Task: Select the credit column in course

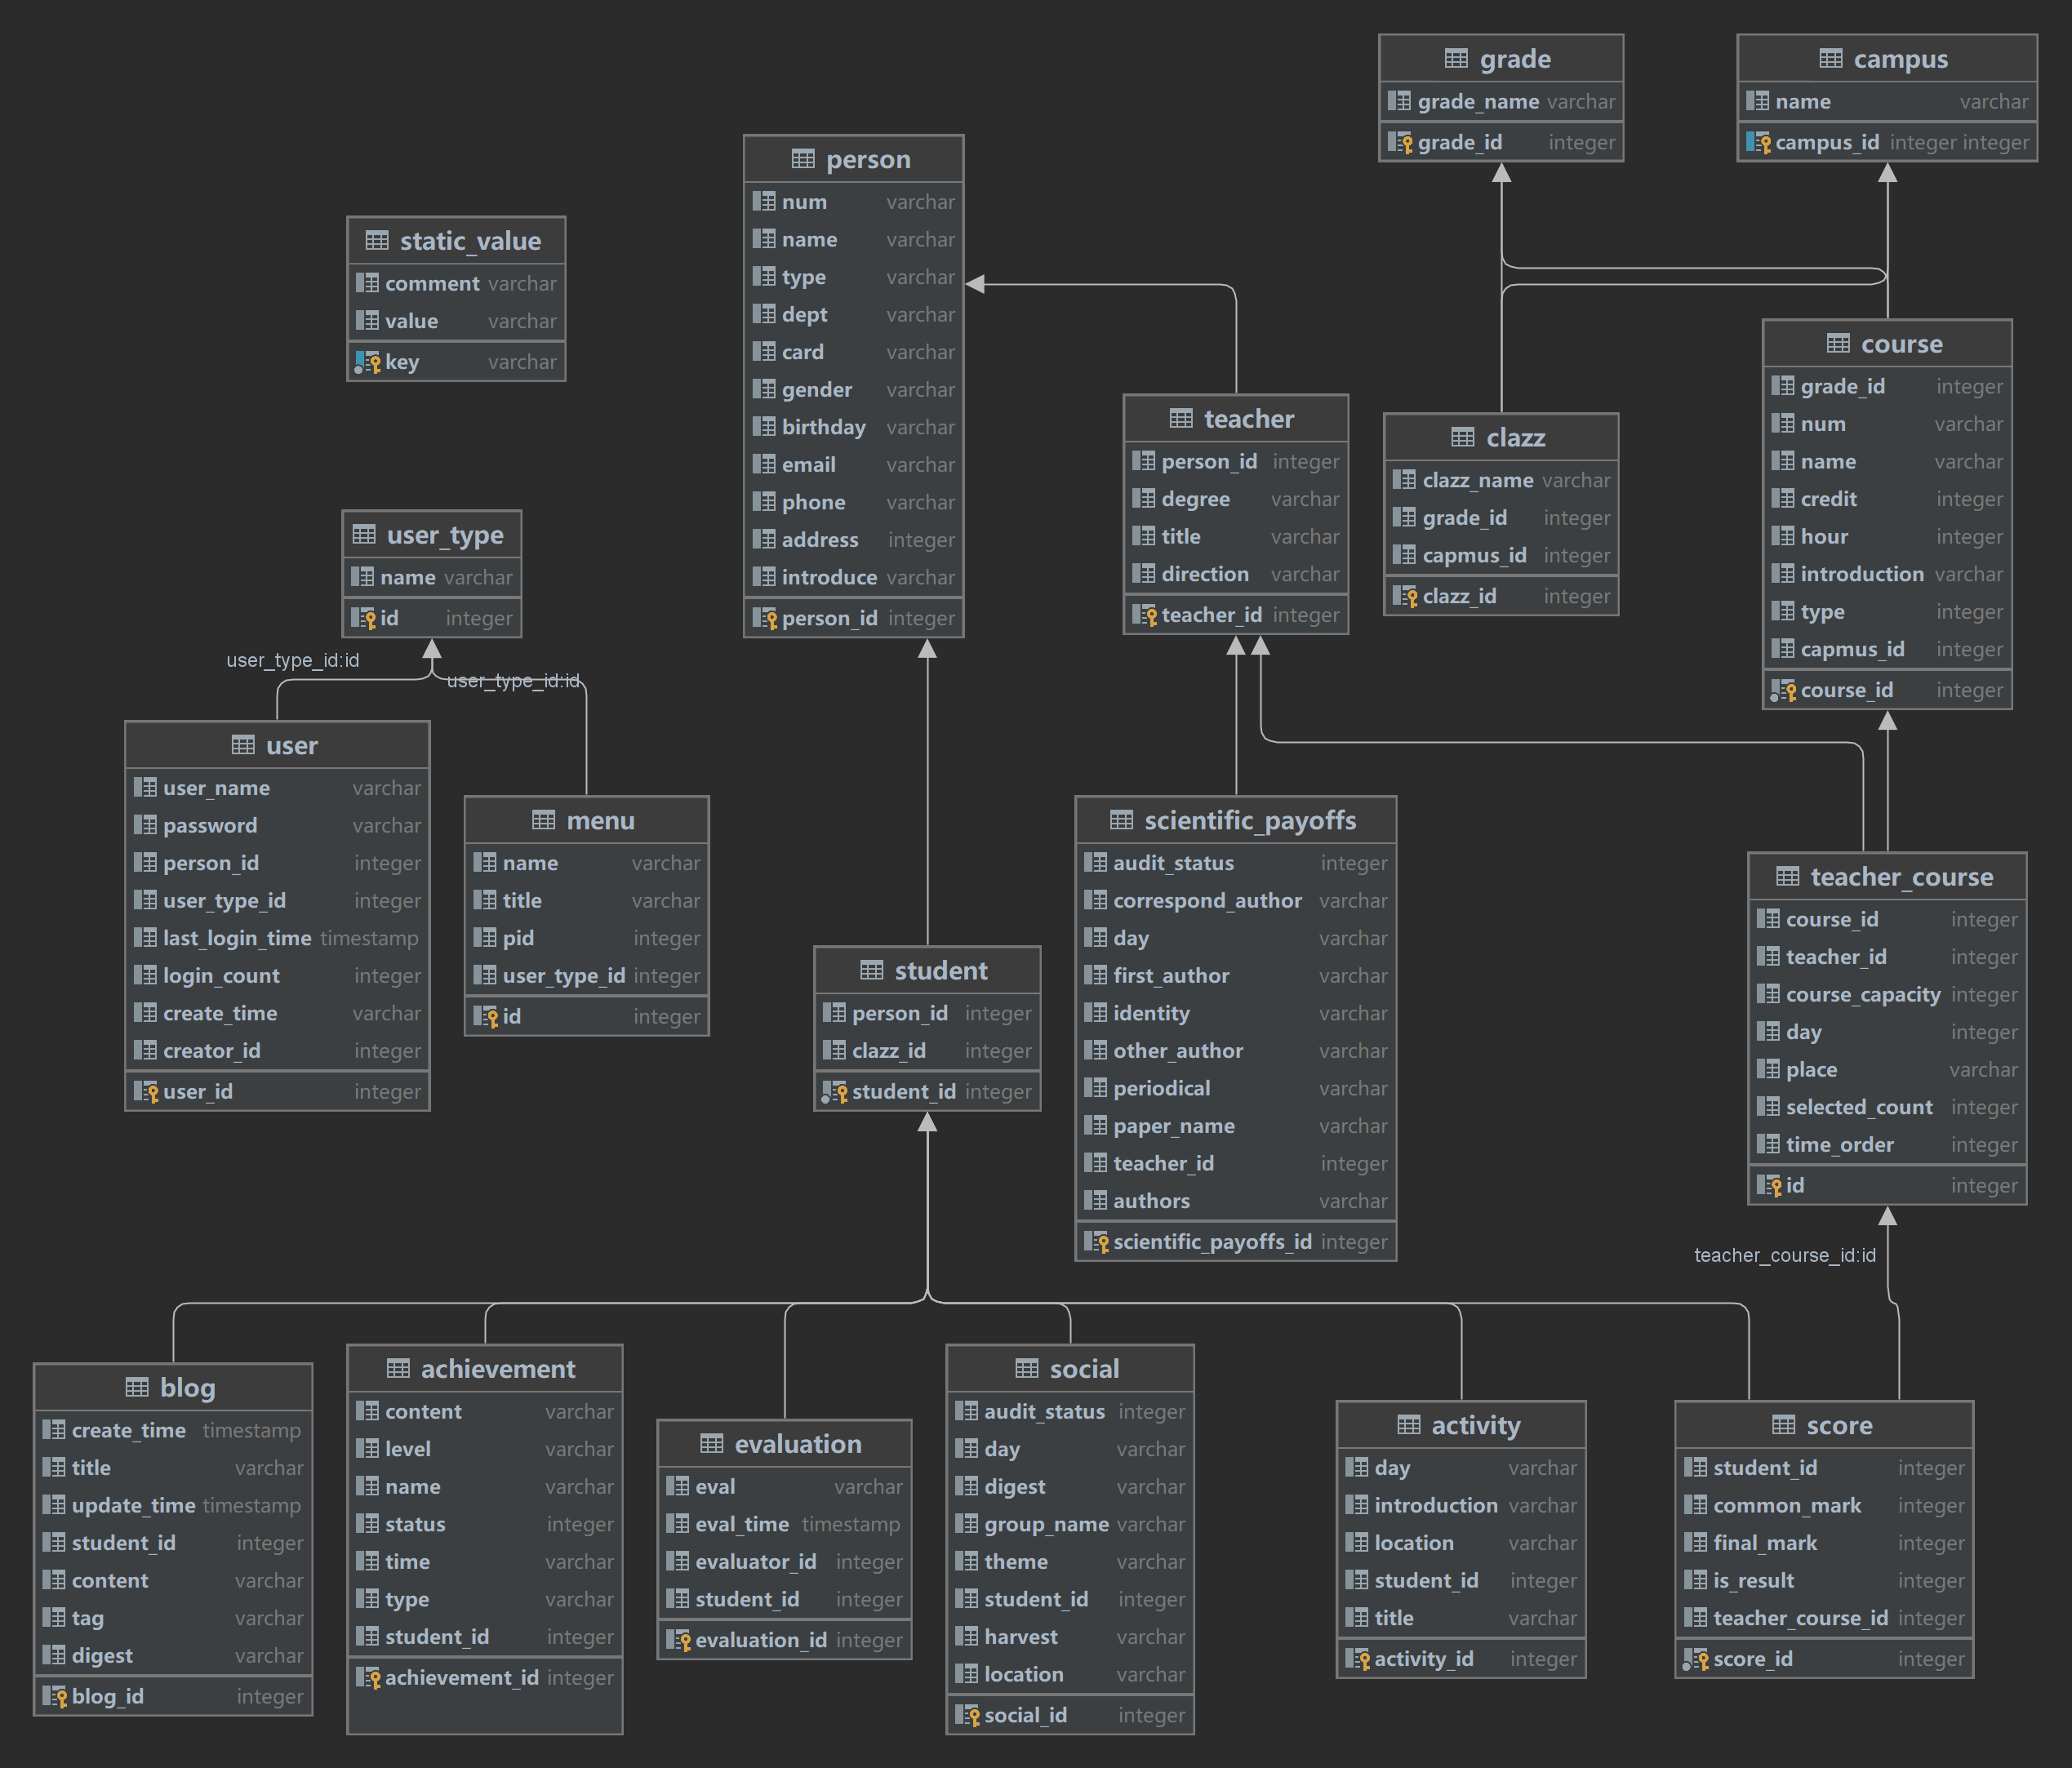Action: (1887, 499)
